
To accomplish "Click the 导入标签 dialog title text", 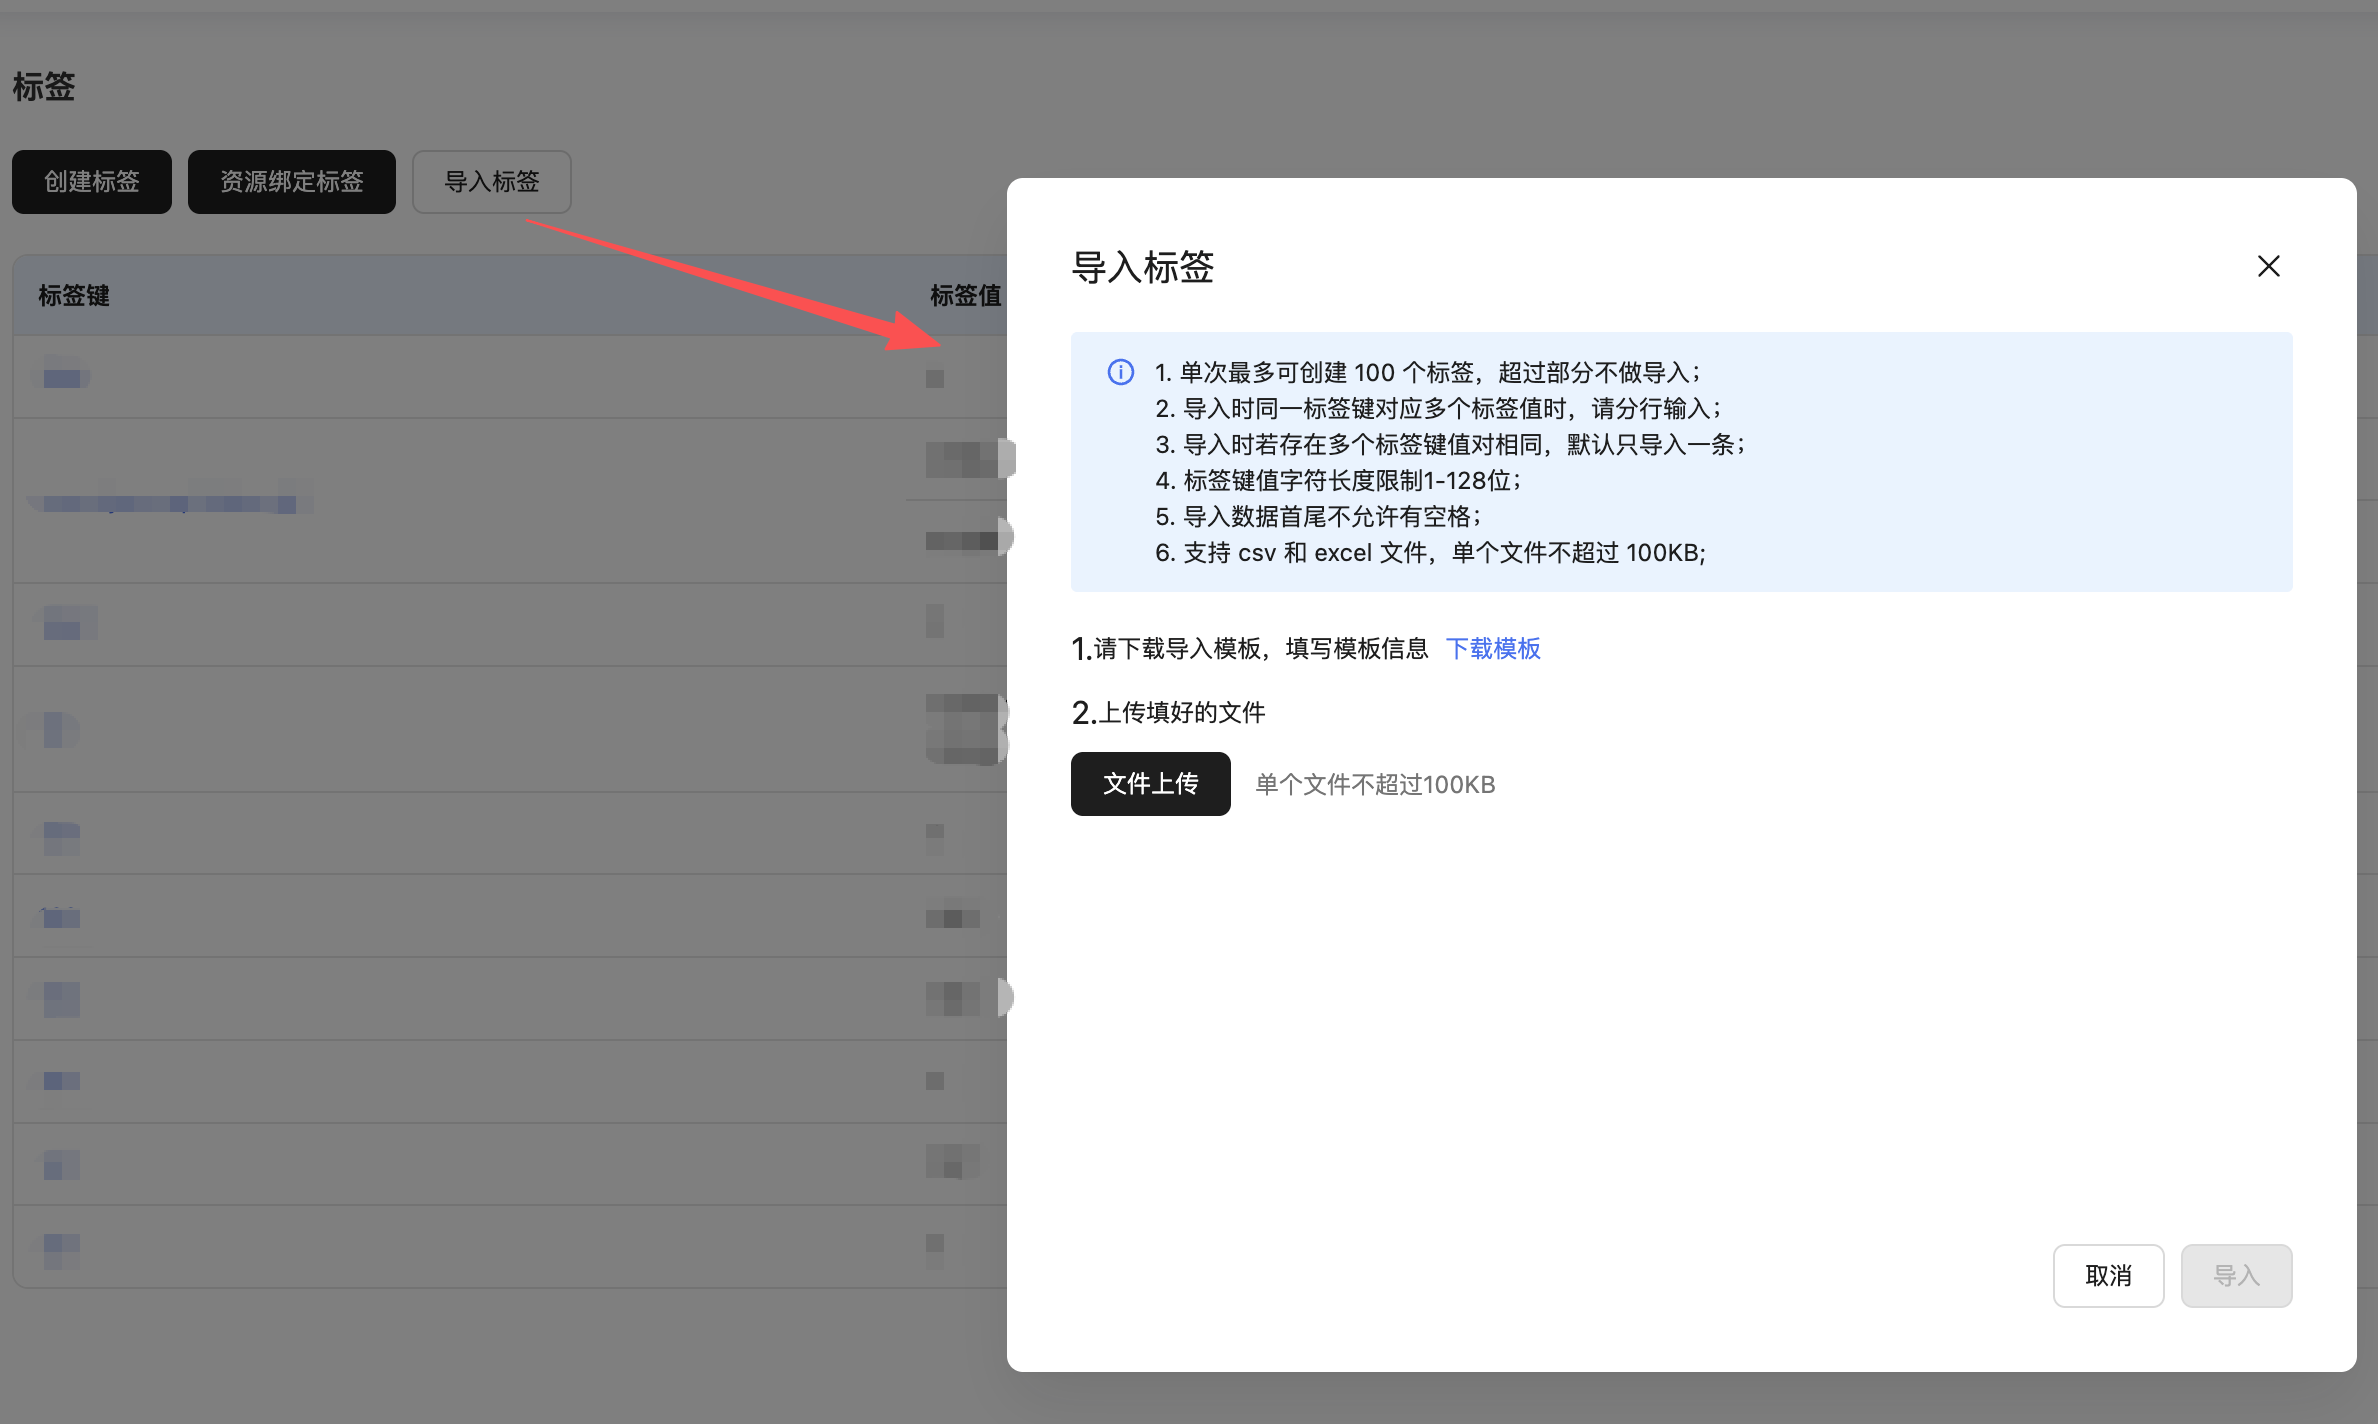I will [1142, 267].
